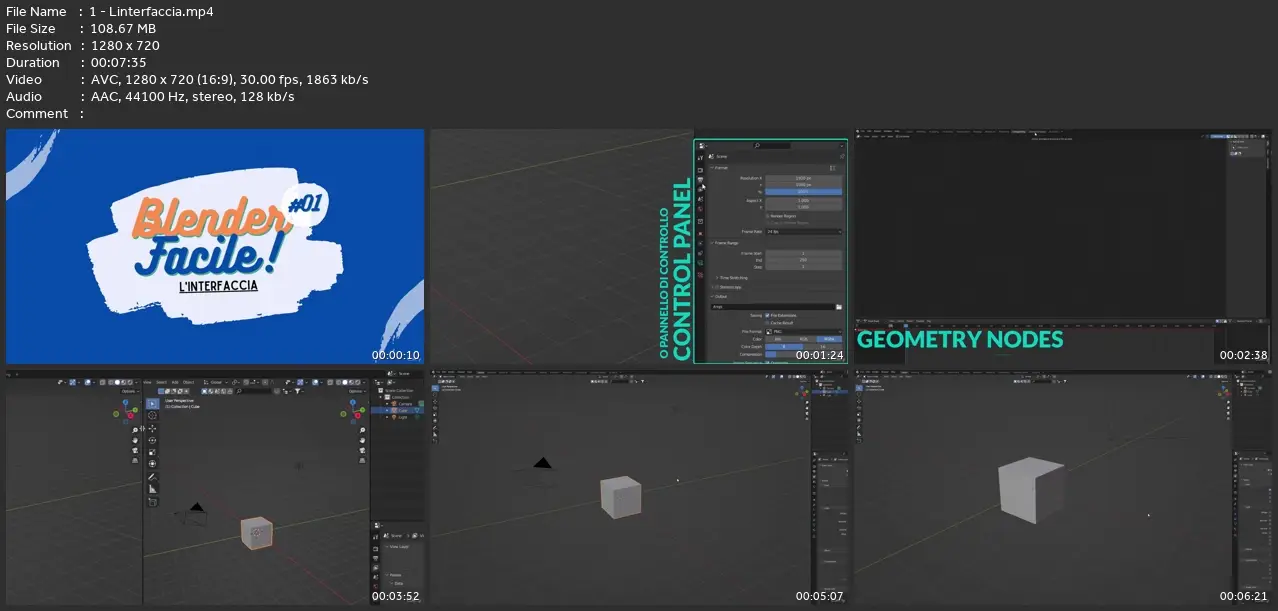Select the Transform tool in the 00:03:52 frame
This screenshot has width=1278, height=611.
tap(152, 464)
